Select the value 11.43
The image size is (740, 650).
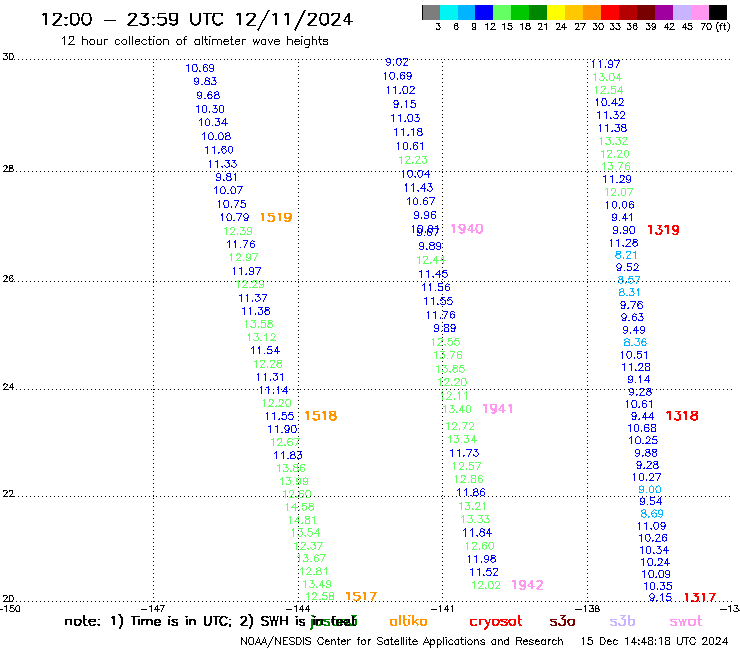418,188
